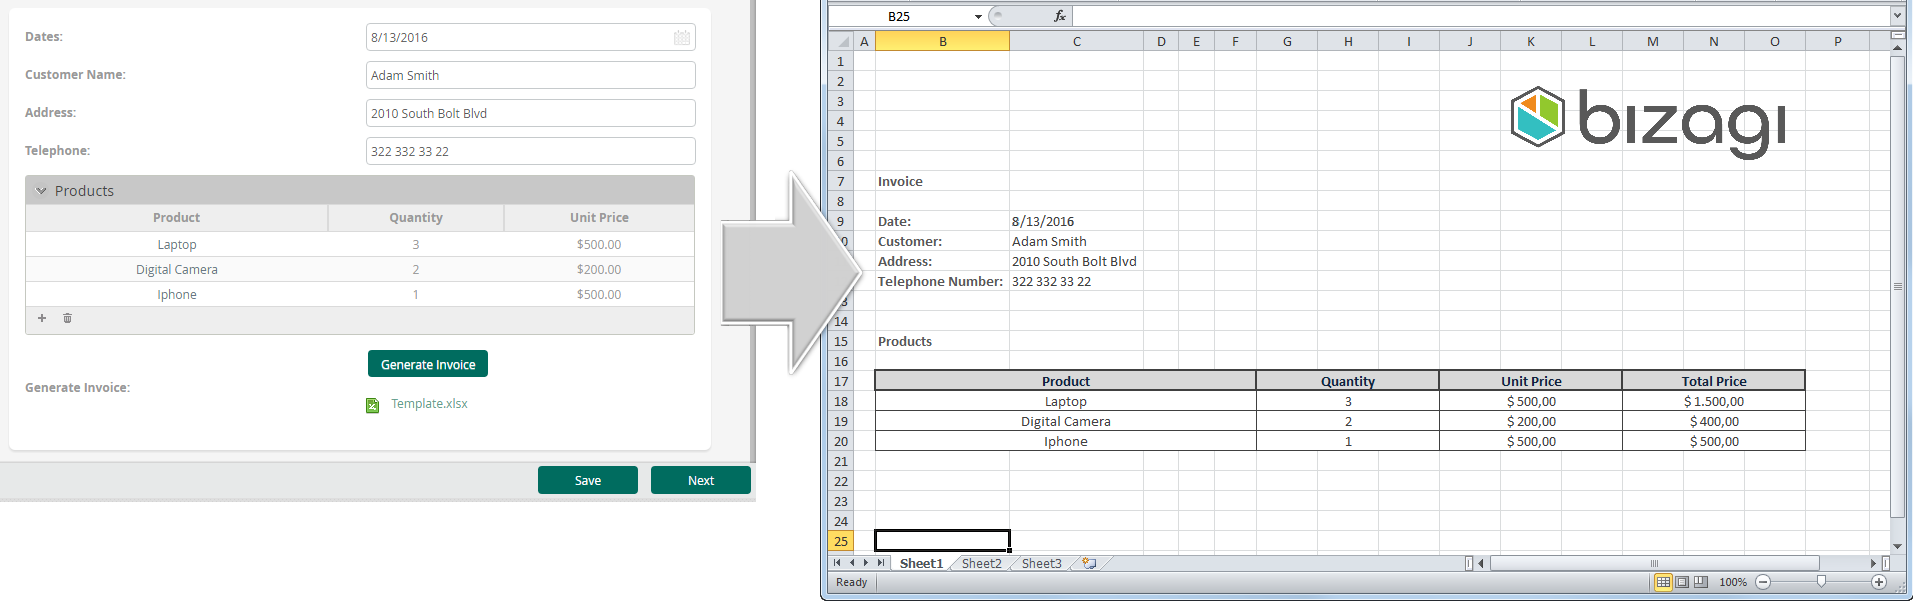
Task: Select the $ 400,00 total cell
Action: (1714, 421)
